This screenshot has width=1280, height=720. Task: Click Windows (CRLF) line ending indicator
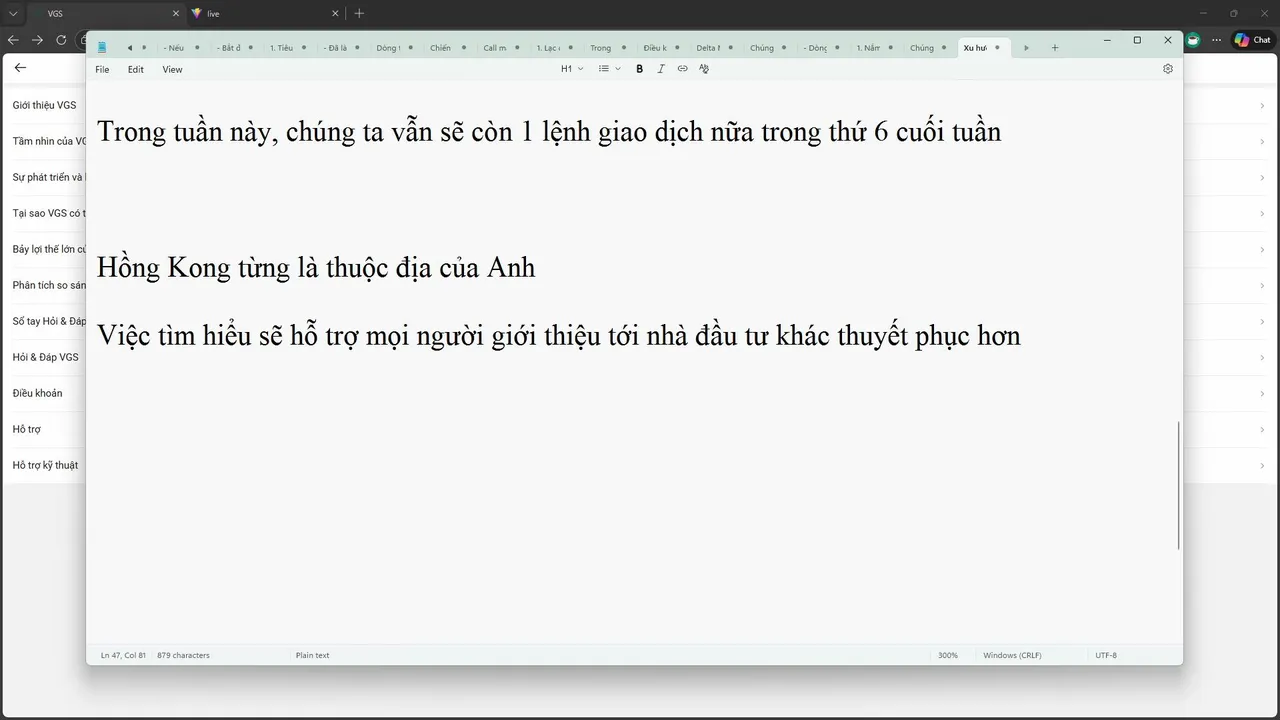pyautogui.click(x=1012, y=655)
